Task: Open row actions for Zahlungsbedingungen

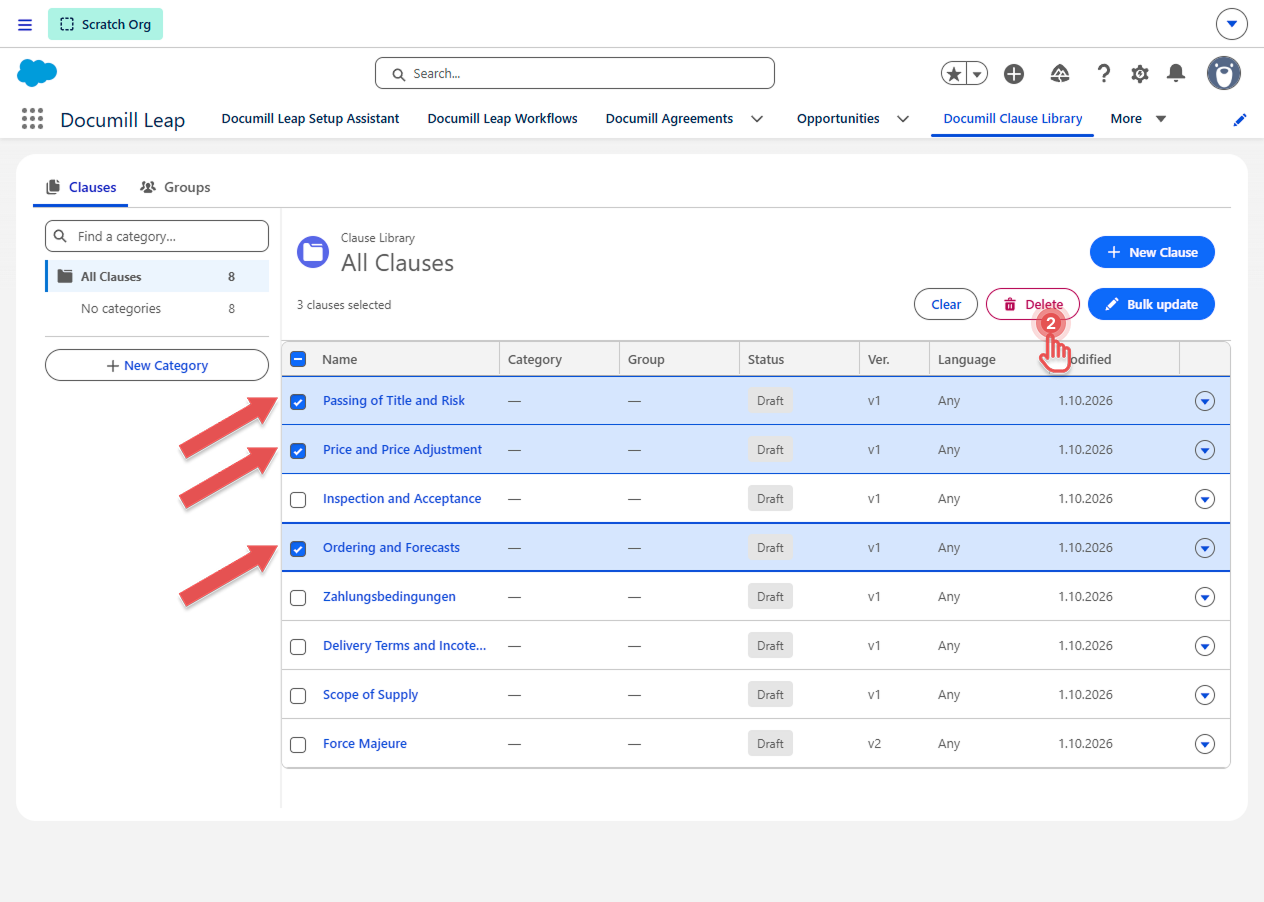Action: [1205, 597]
